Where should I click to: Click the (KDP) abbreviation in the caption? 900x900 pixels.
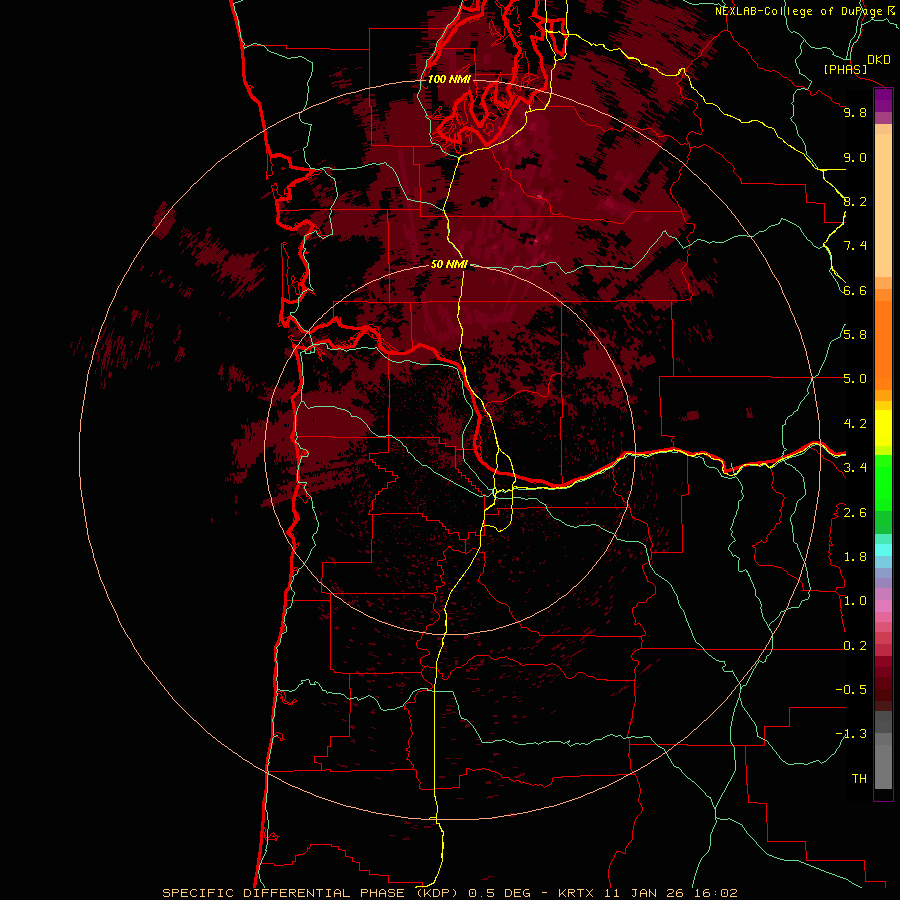point(438,893)
